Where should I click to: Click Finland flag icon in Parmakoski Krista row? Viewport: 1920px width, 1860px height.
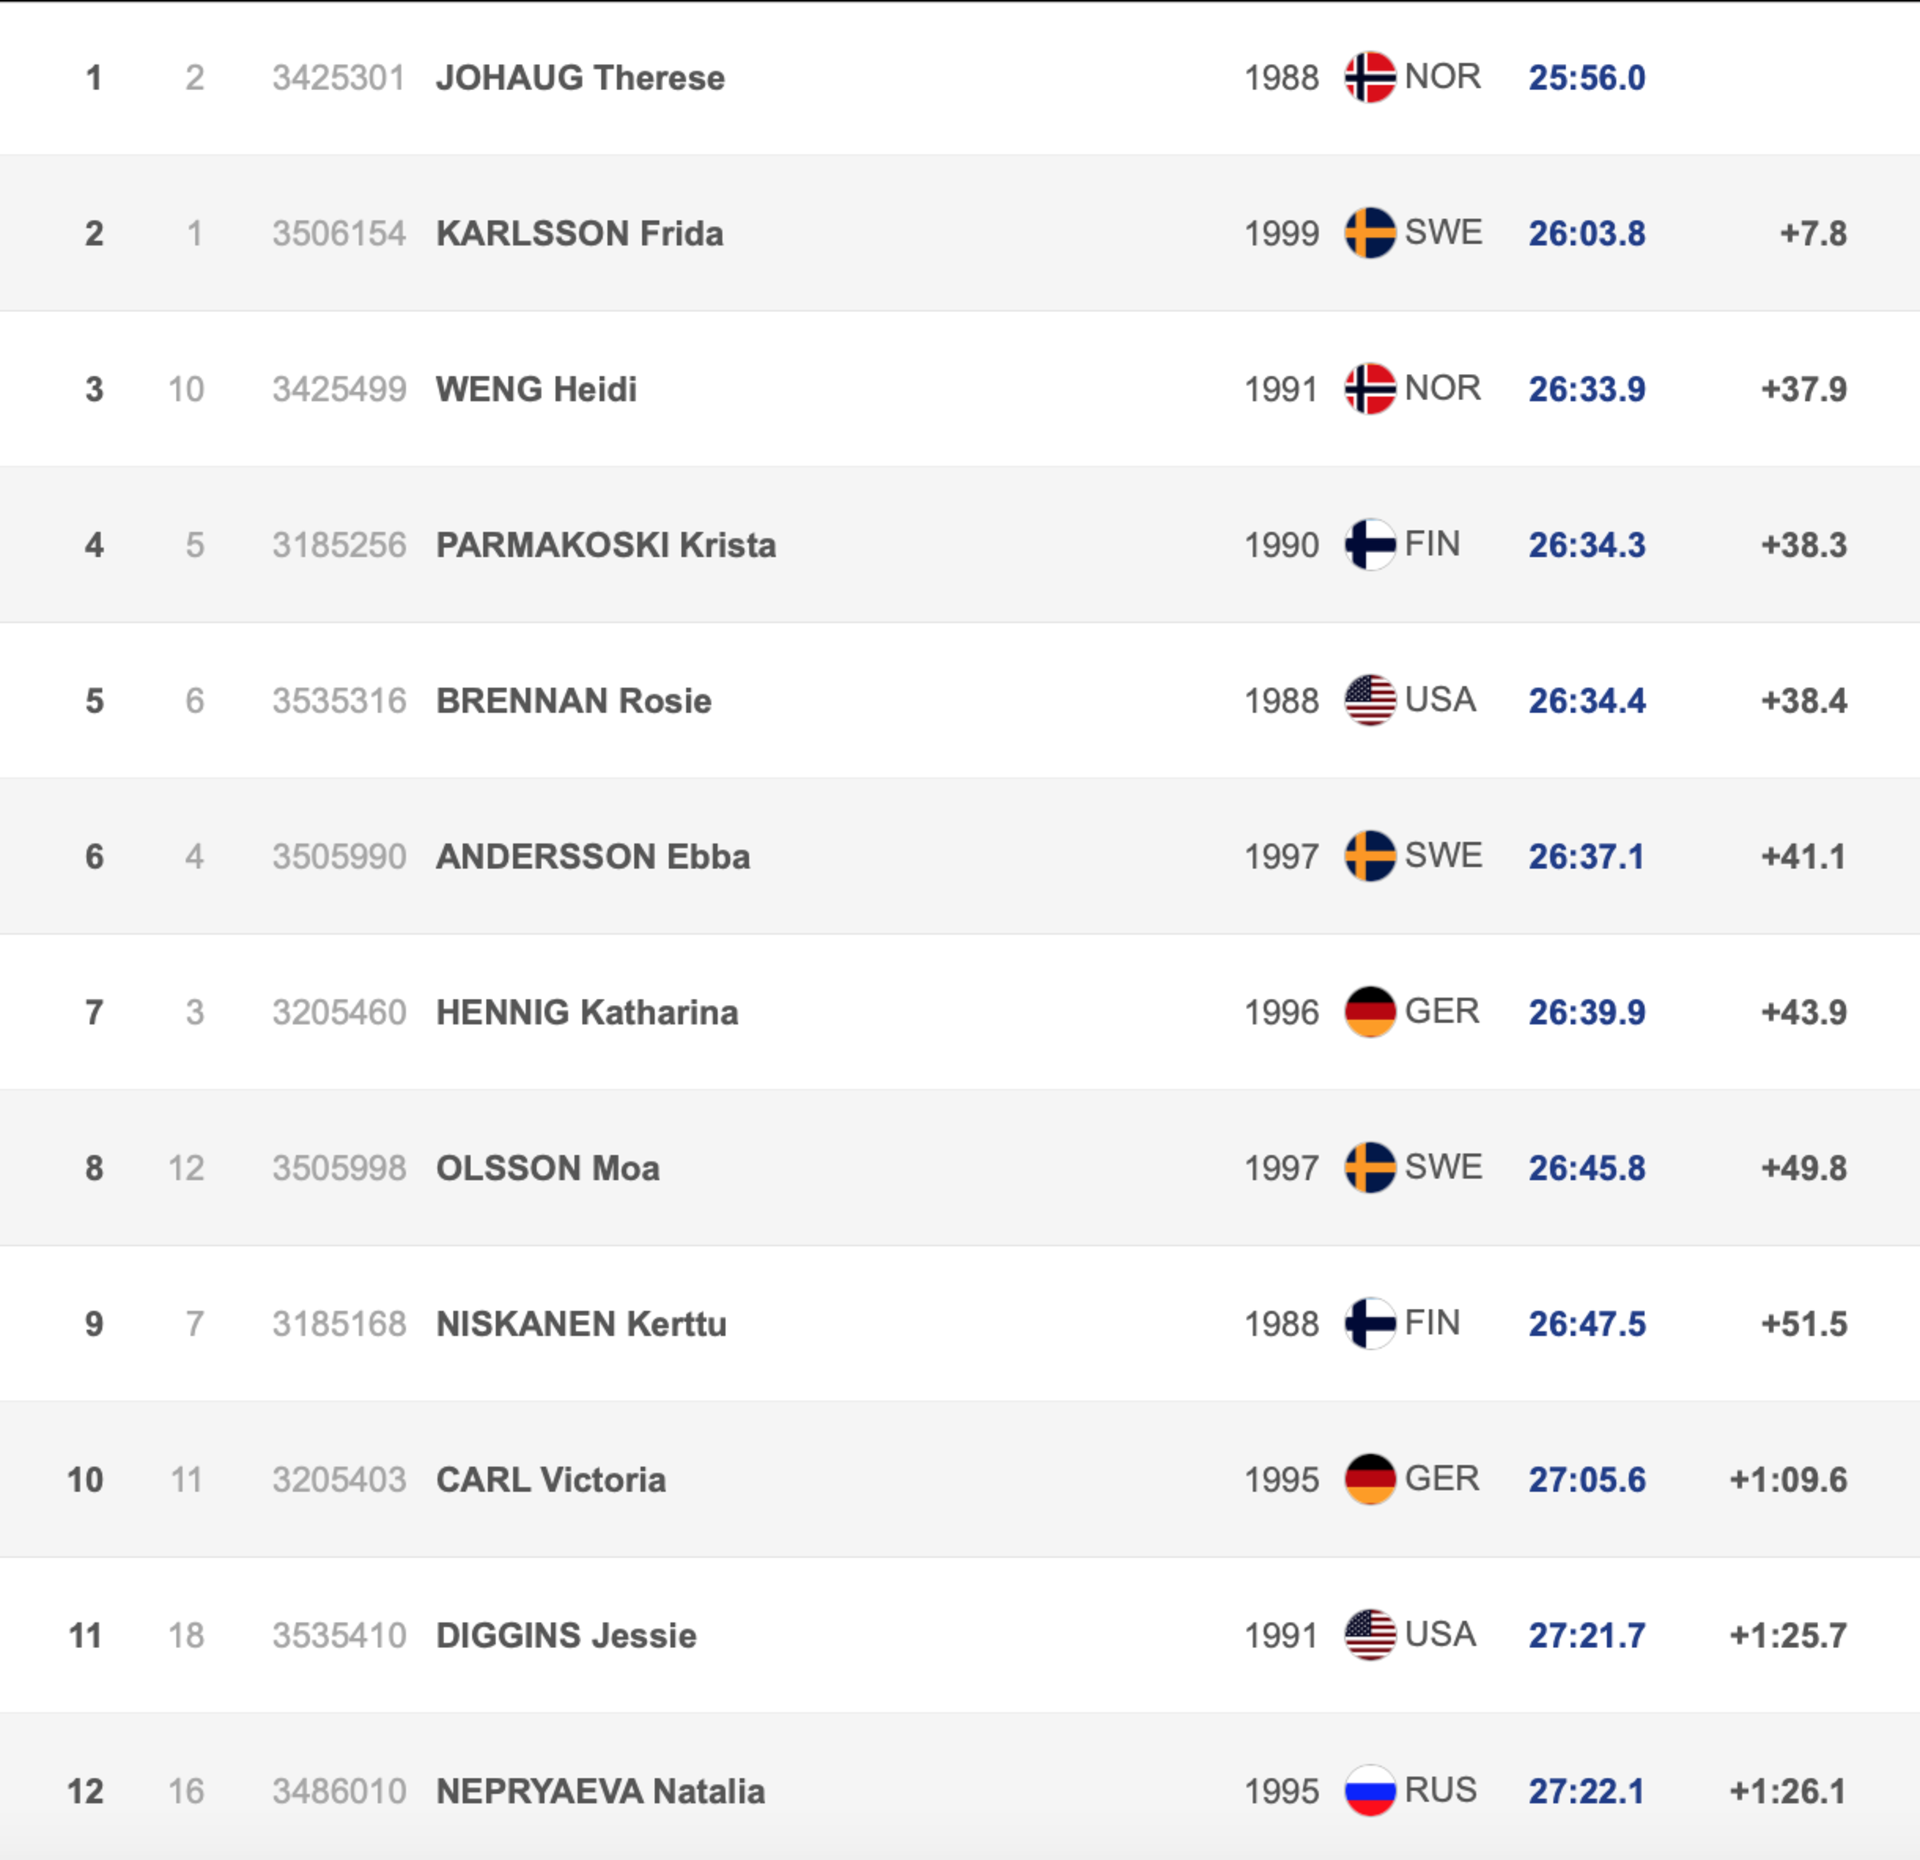pyautogui.click(x=1370, y=545)
